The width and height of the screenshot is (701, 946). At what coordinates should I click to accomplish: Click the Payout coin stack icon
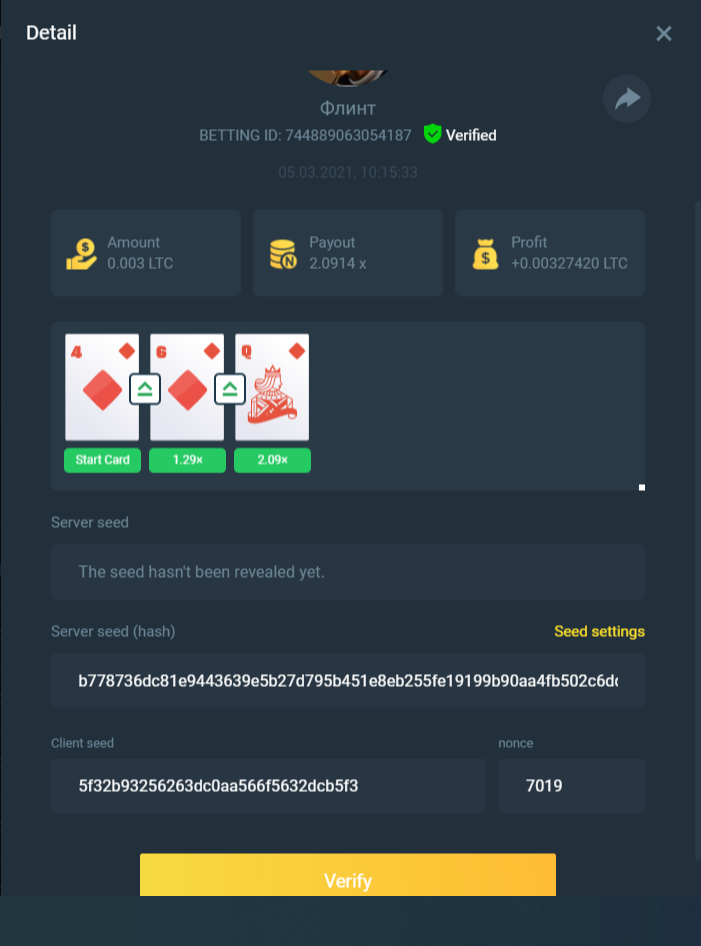click(283, 253)
